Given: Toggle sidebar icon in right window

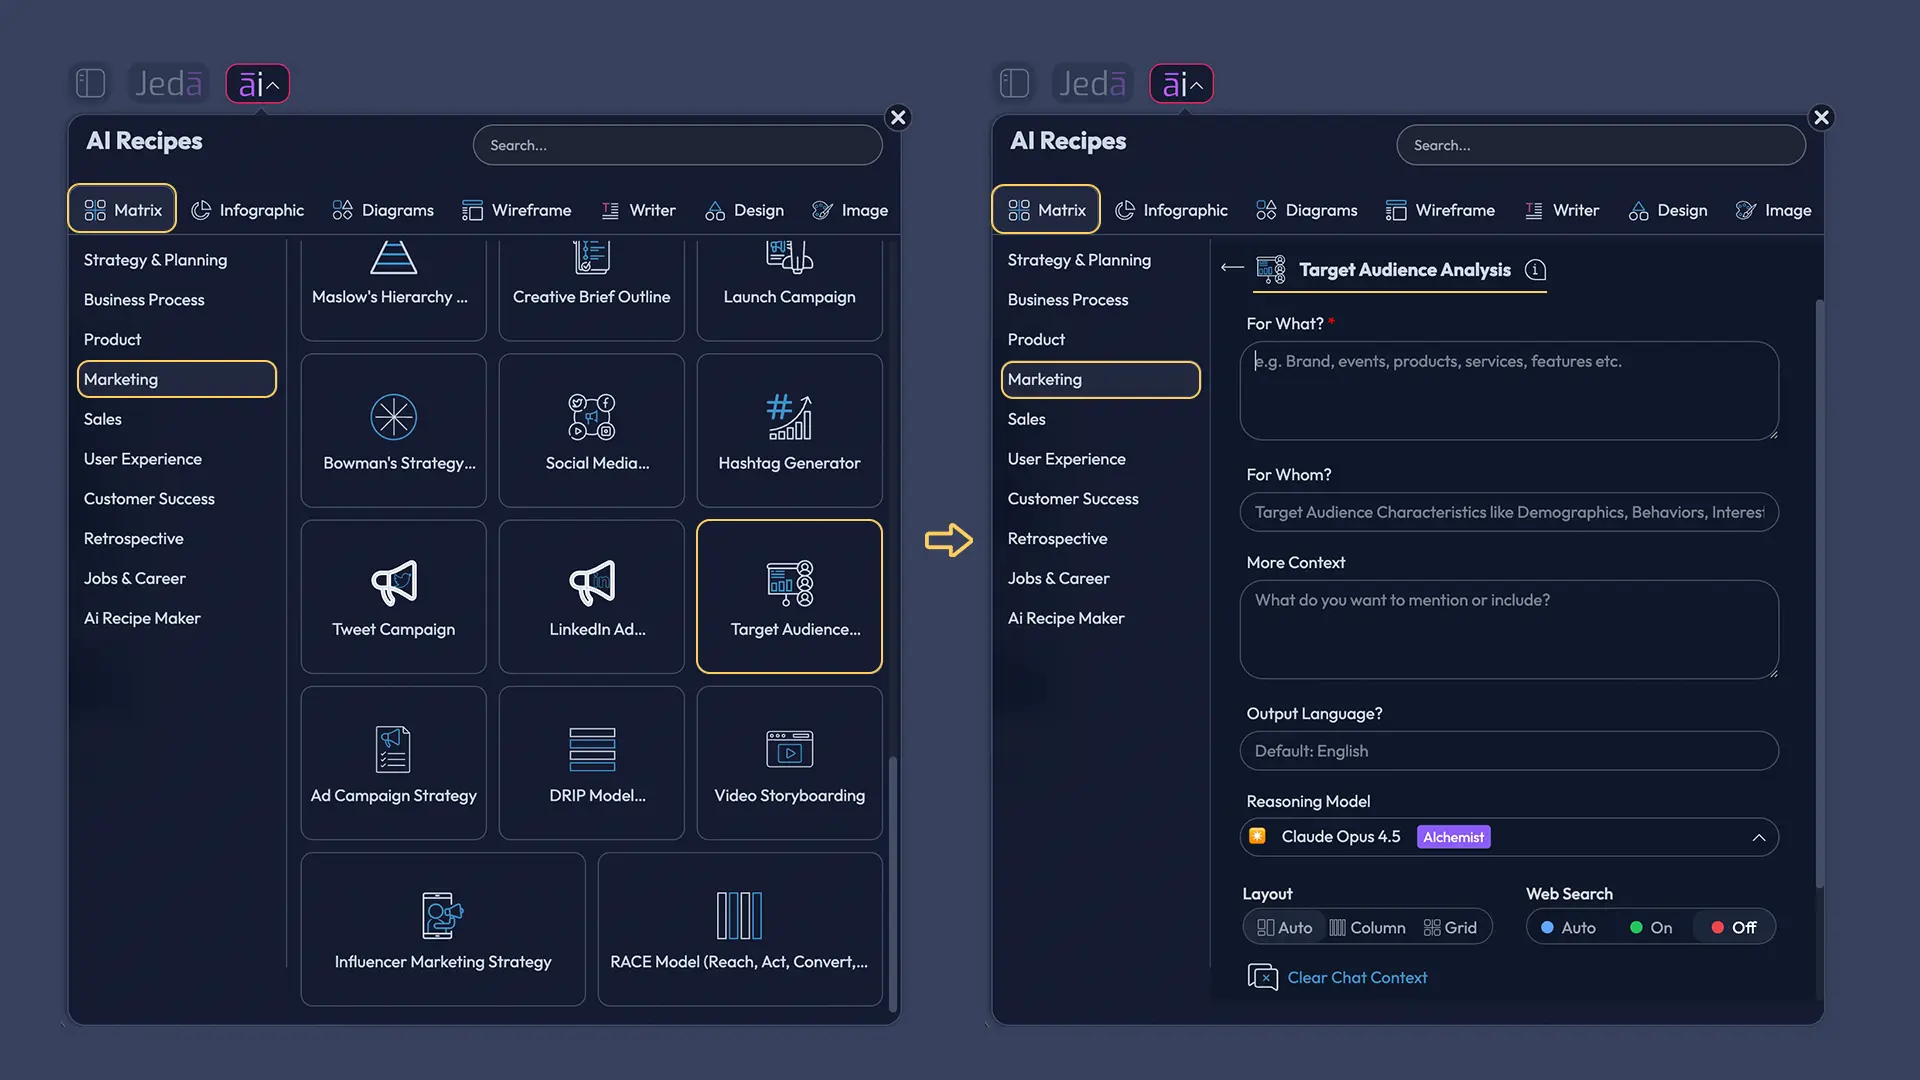Looking at the screenshot, I should [x=1014, y=83].
